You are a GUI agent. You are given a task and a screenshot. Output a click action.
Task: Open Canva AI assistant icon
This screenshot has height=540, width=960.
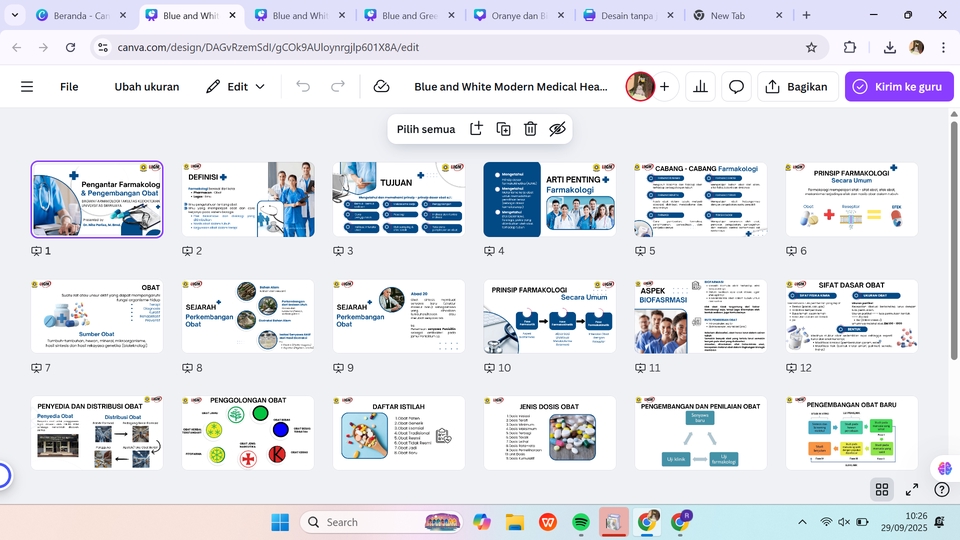pyautogui.click(x=945, y=468)
